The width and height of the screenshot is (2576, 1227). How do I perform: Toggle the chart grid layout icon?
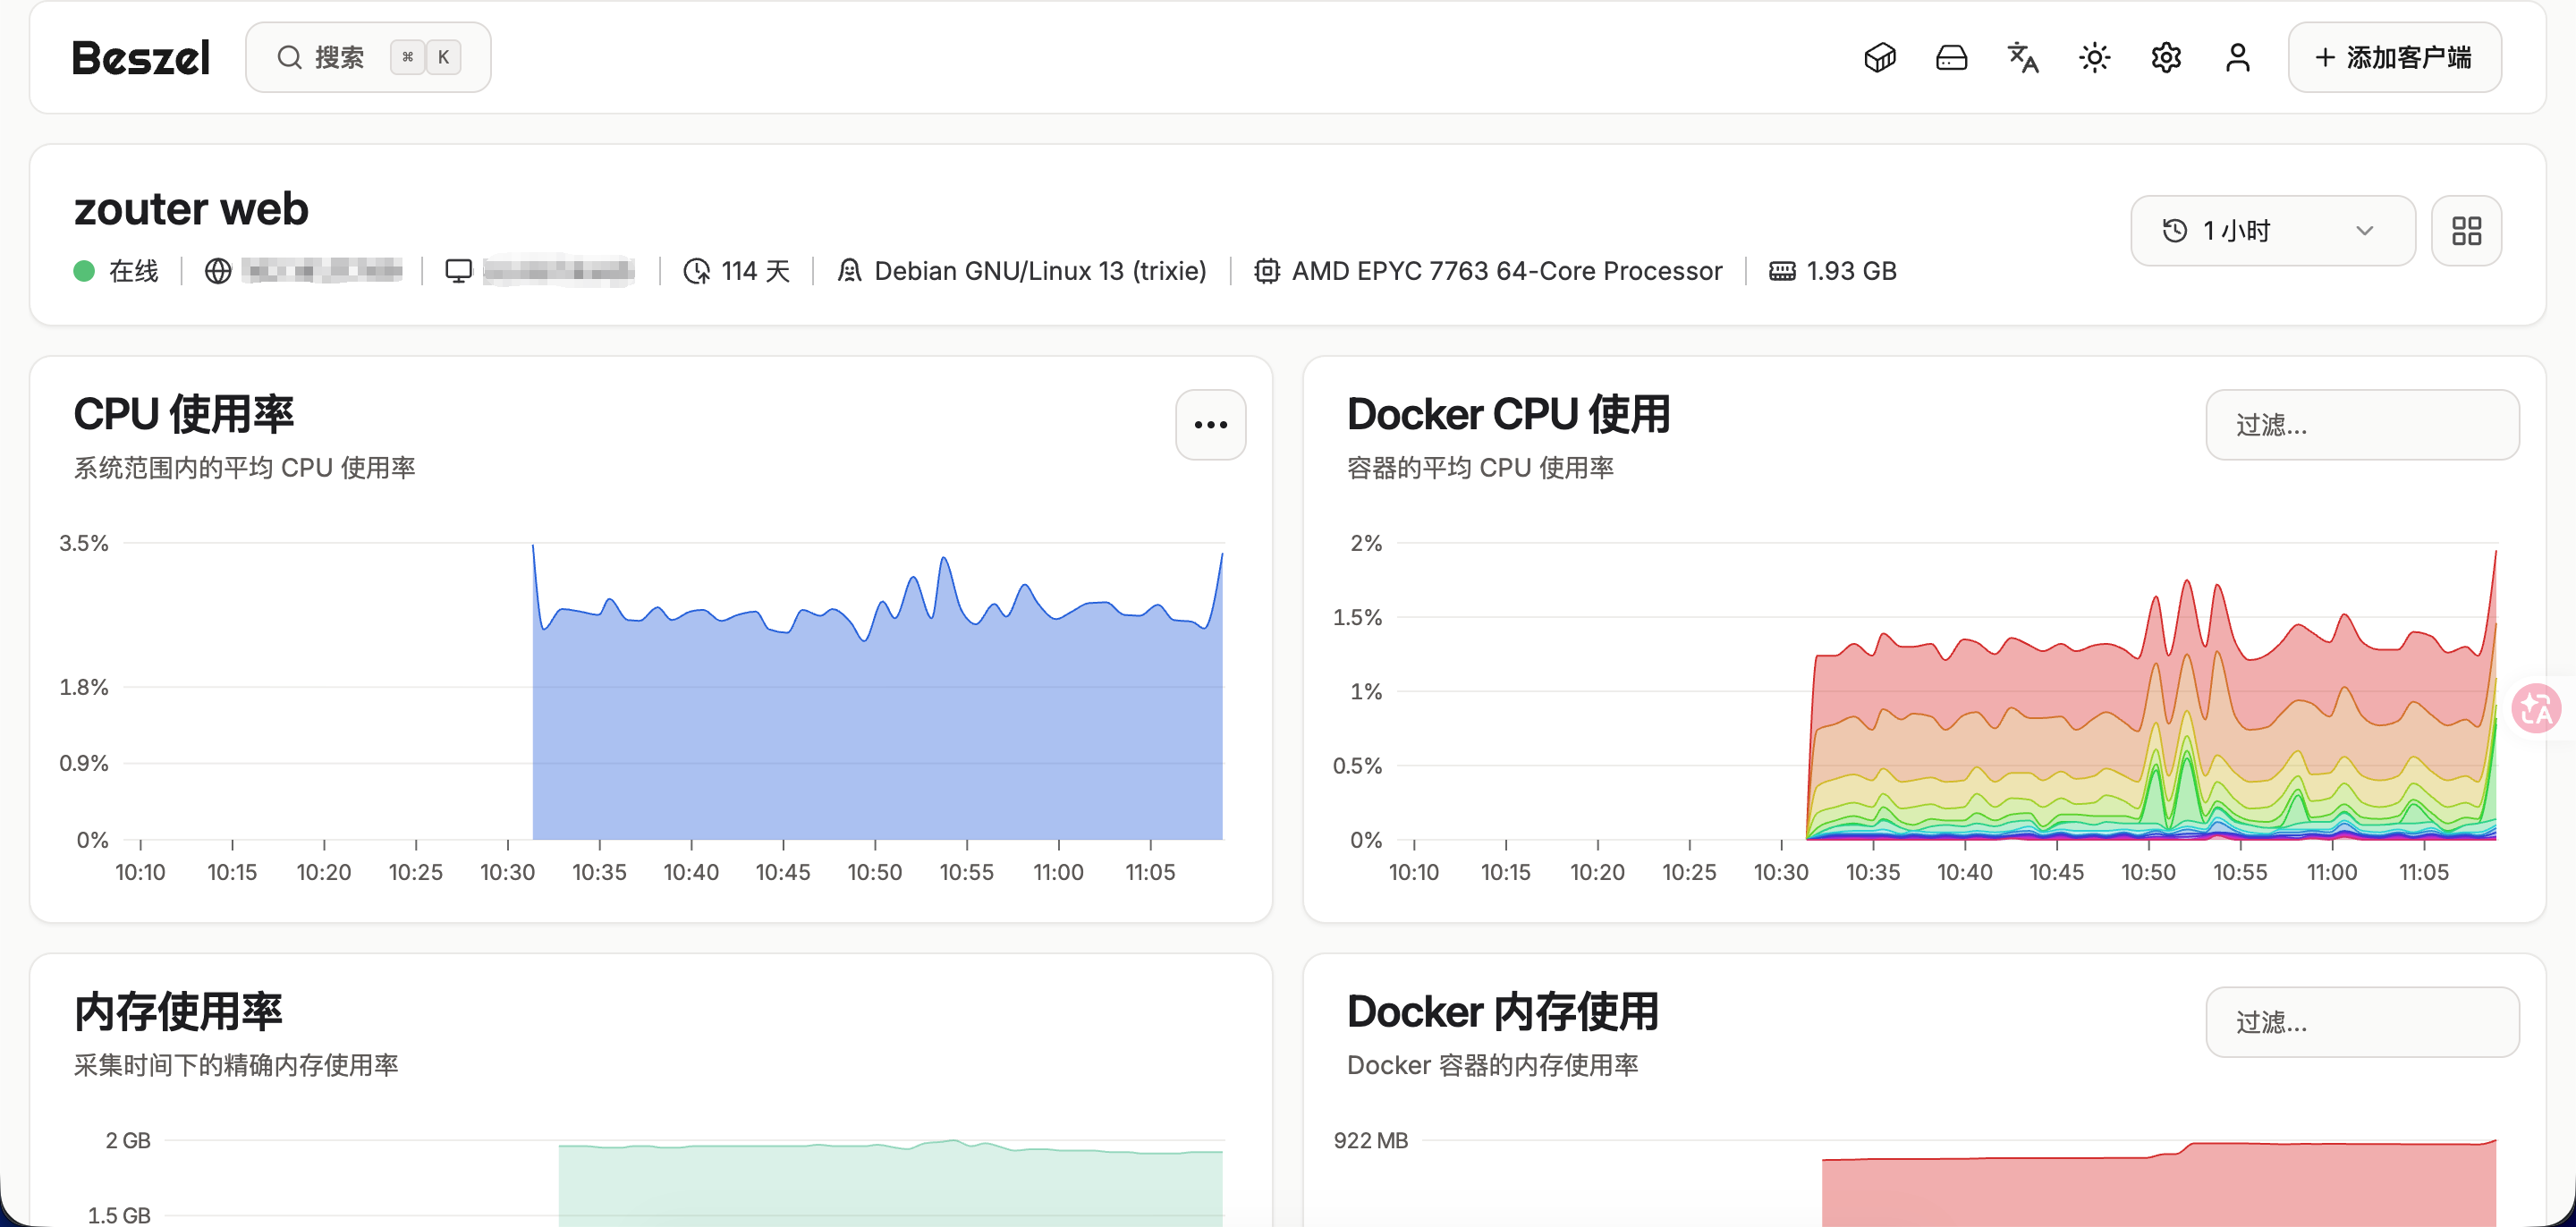(x=2466, y=231)
